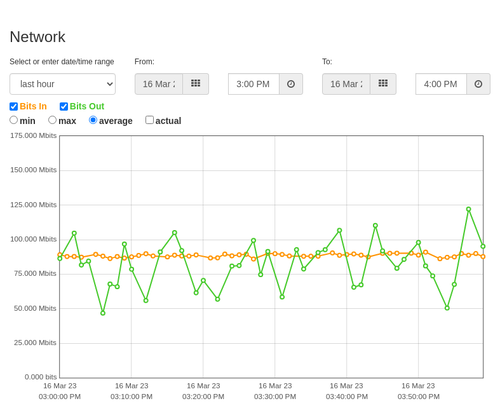500x403 pixels.
Task: Select the max radio button
Action: 52,120
